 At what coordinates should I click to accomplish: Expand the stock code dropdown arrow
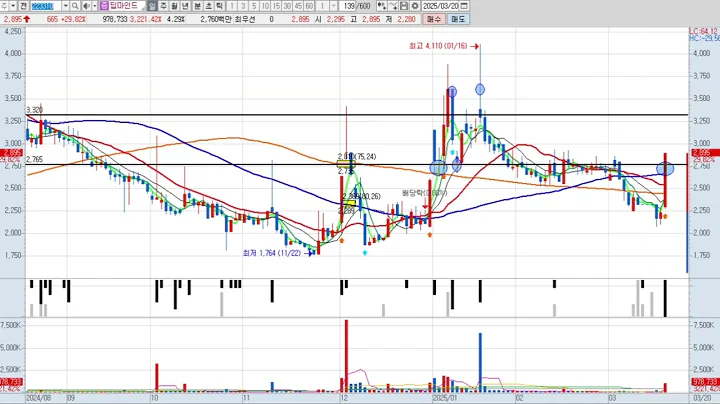[x=66, y=6]
